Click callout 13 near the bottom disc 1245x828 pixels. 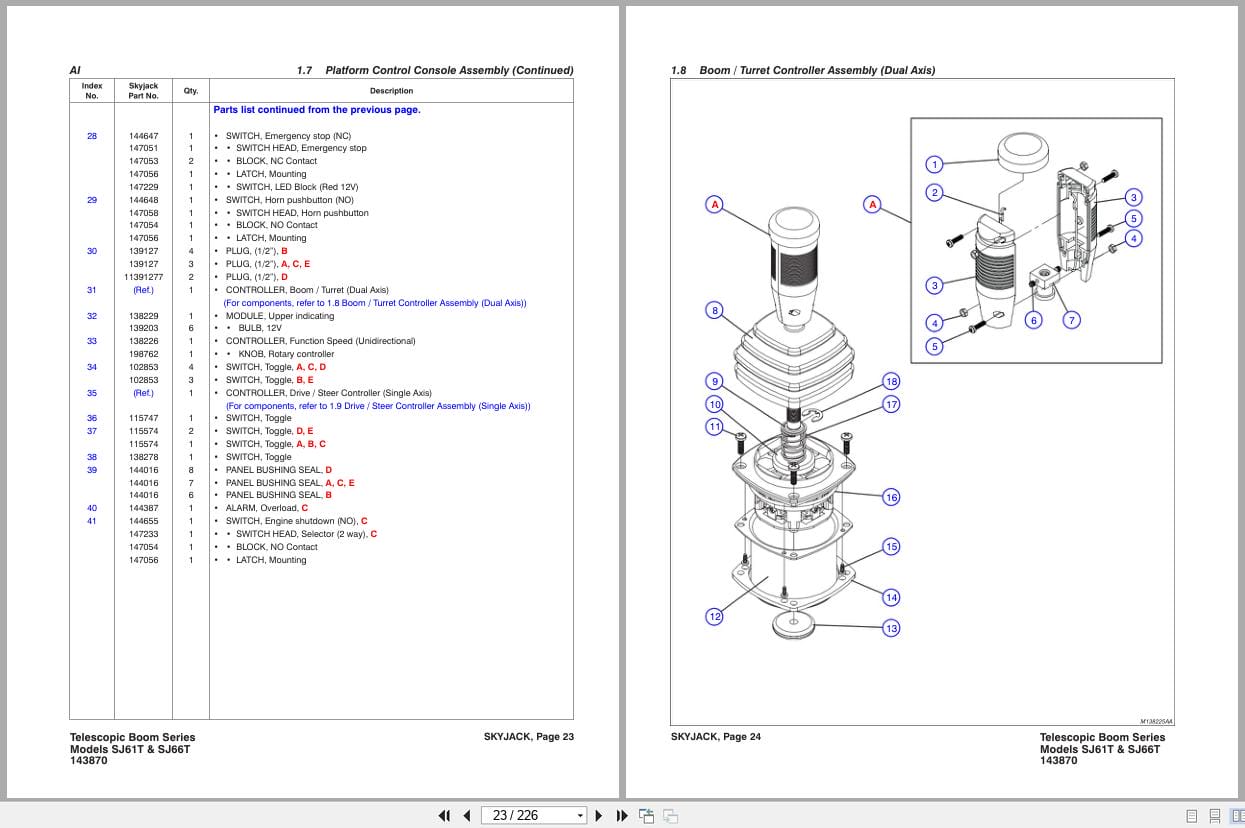891,628
